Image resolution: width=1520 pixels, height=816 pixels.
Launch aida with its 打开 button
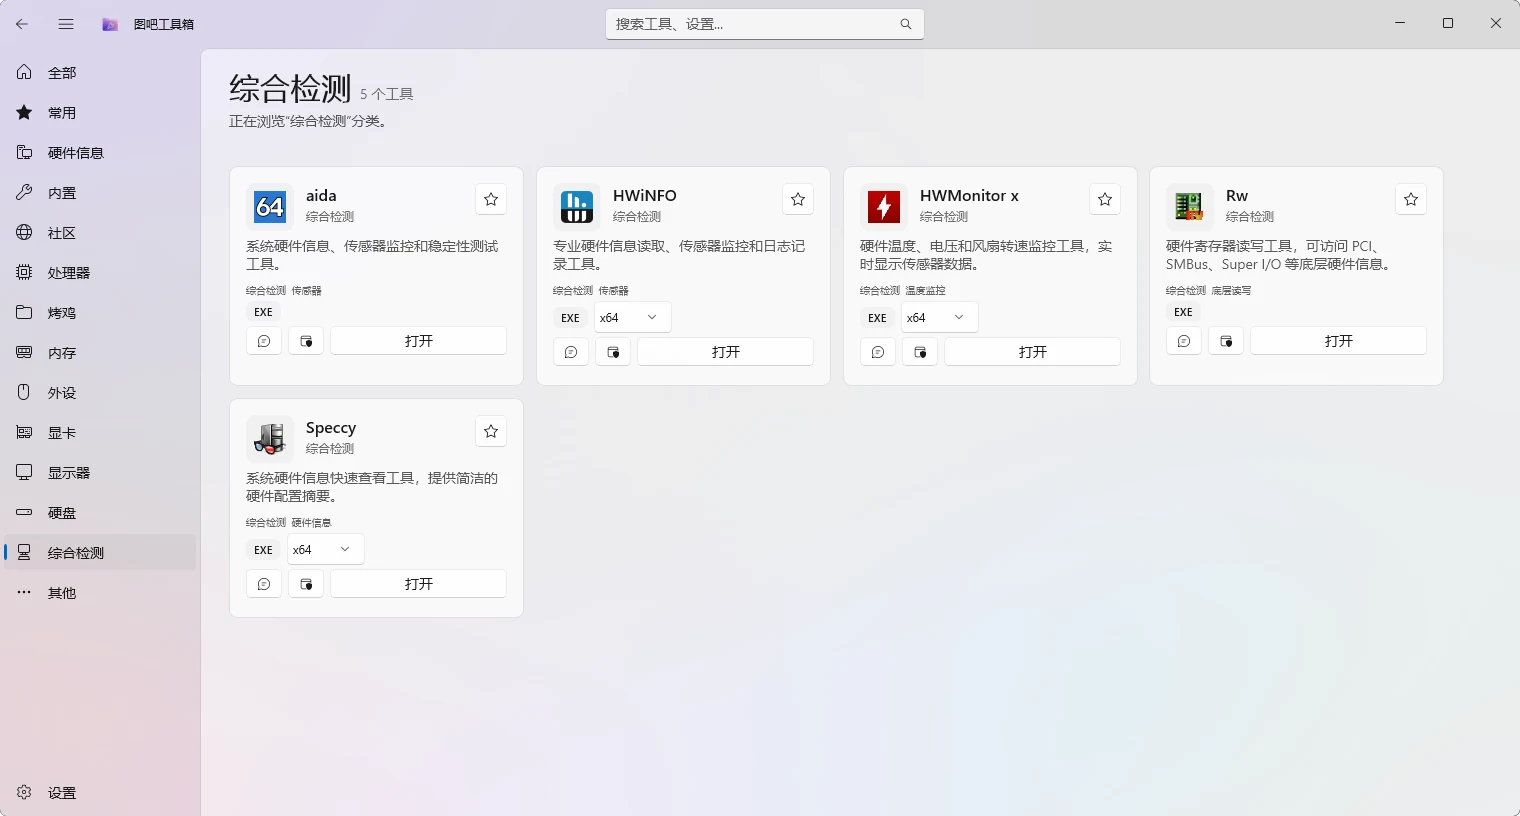point(419,341)
